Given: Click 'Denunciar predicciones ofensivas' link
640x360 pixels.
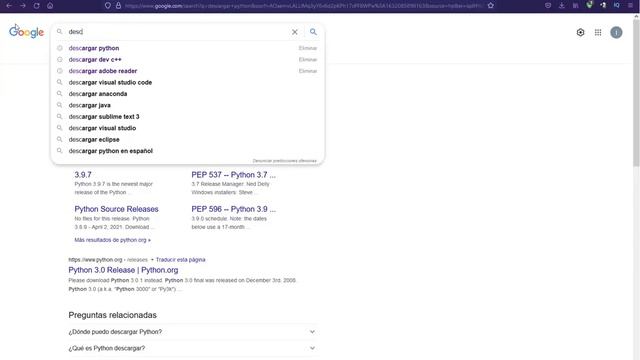Looking at the screenshot, I should [284, 161].
